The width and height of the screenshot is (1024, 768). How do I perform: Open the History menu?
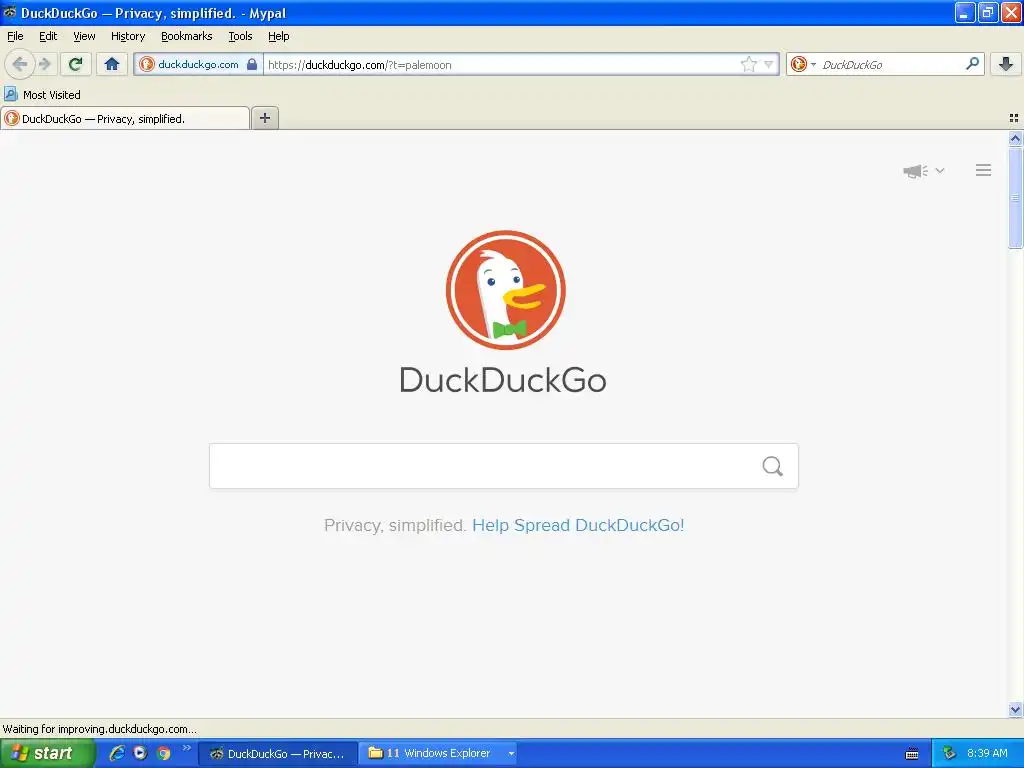(128, 36)
